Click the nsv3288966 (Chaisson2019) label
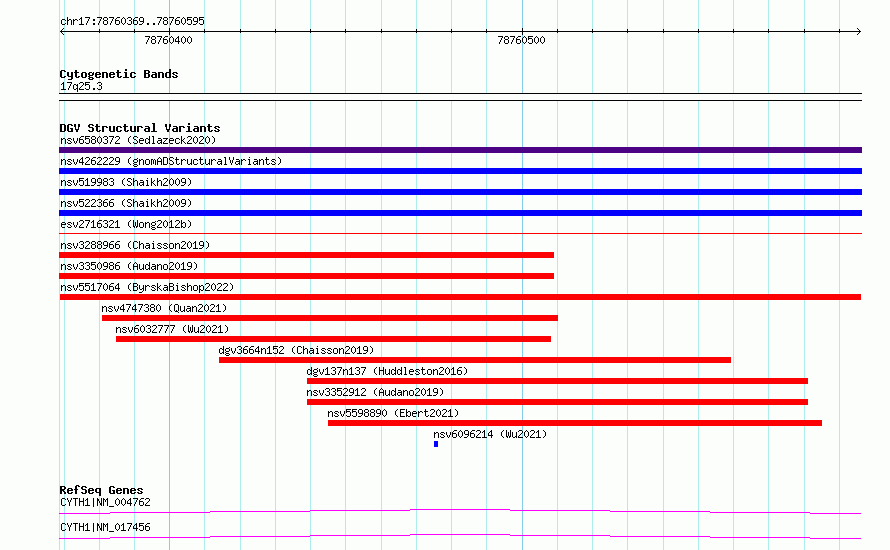890x550 pixels. tap(135, 245)
